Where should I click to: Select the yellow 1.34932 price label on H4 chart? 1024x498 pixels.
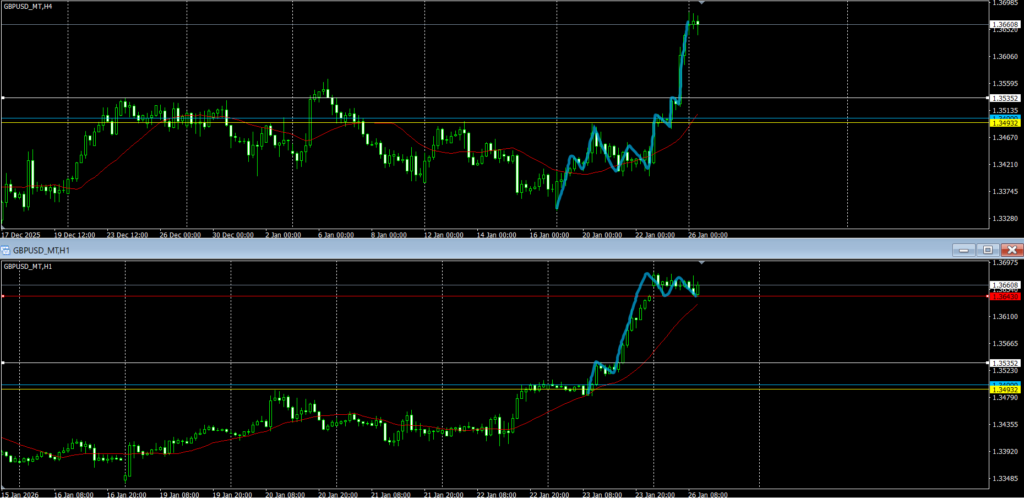click(1005, 123)
